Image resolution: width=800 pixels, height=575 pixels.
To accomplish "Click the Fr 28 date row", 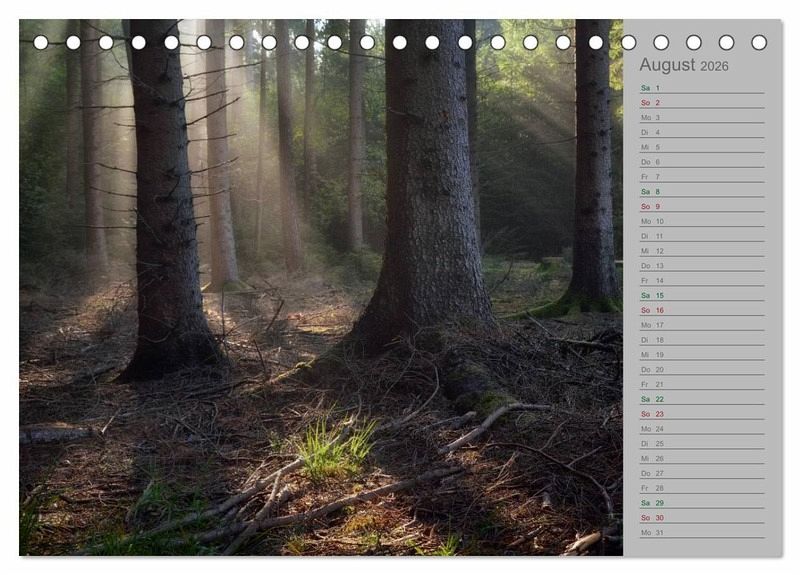I will click(x=701, y=488).
